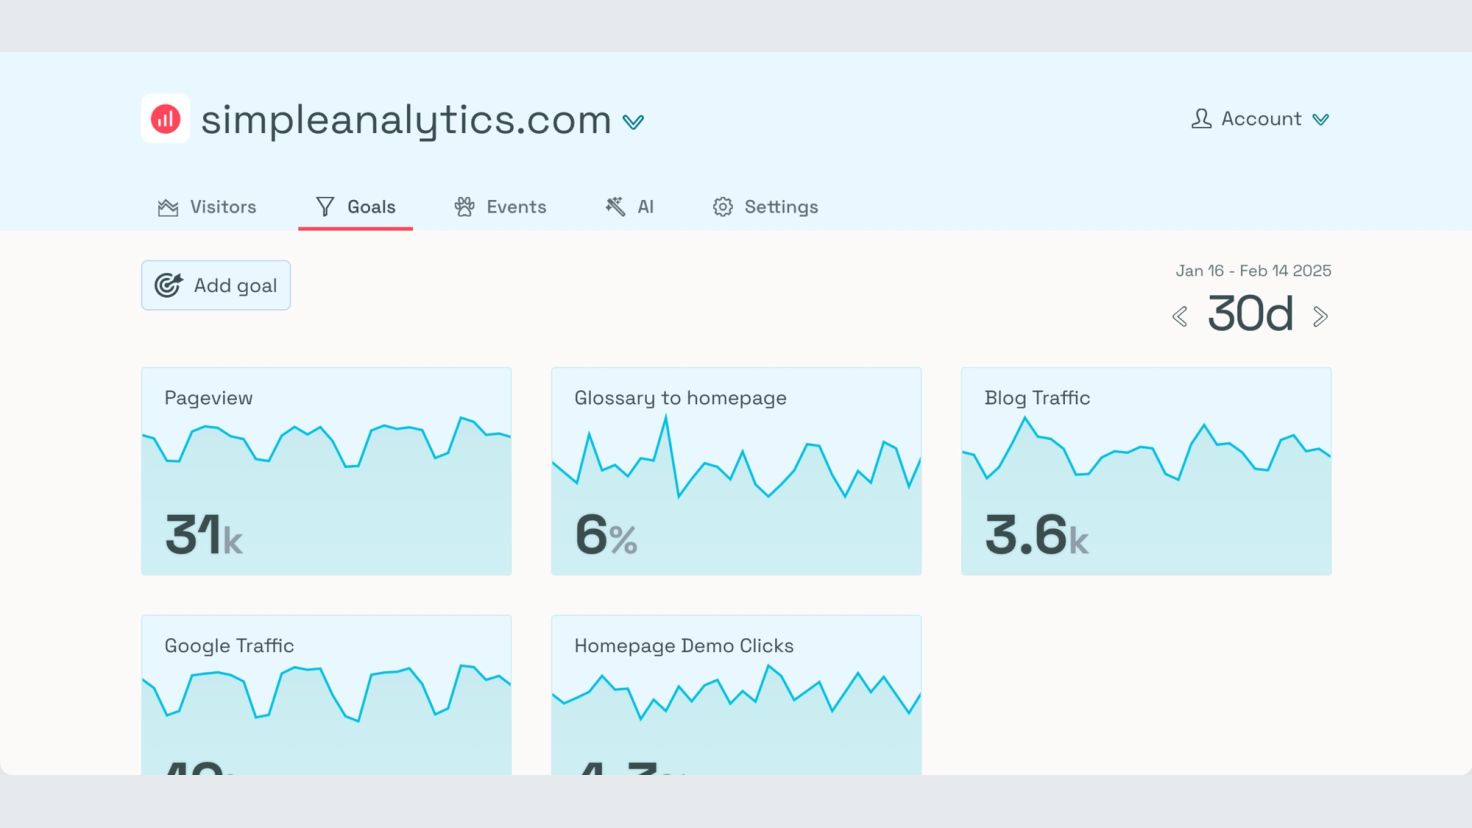Click the Google Traffic title text

click(229, 646)
